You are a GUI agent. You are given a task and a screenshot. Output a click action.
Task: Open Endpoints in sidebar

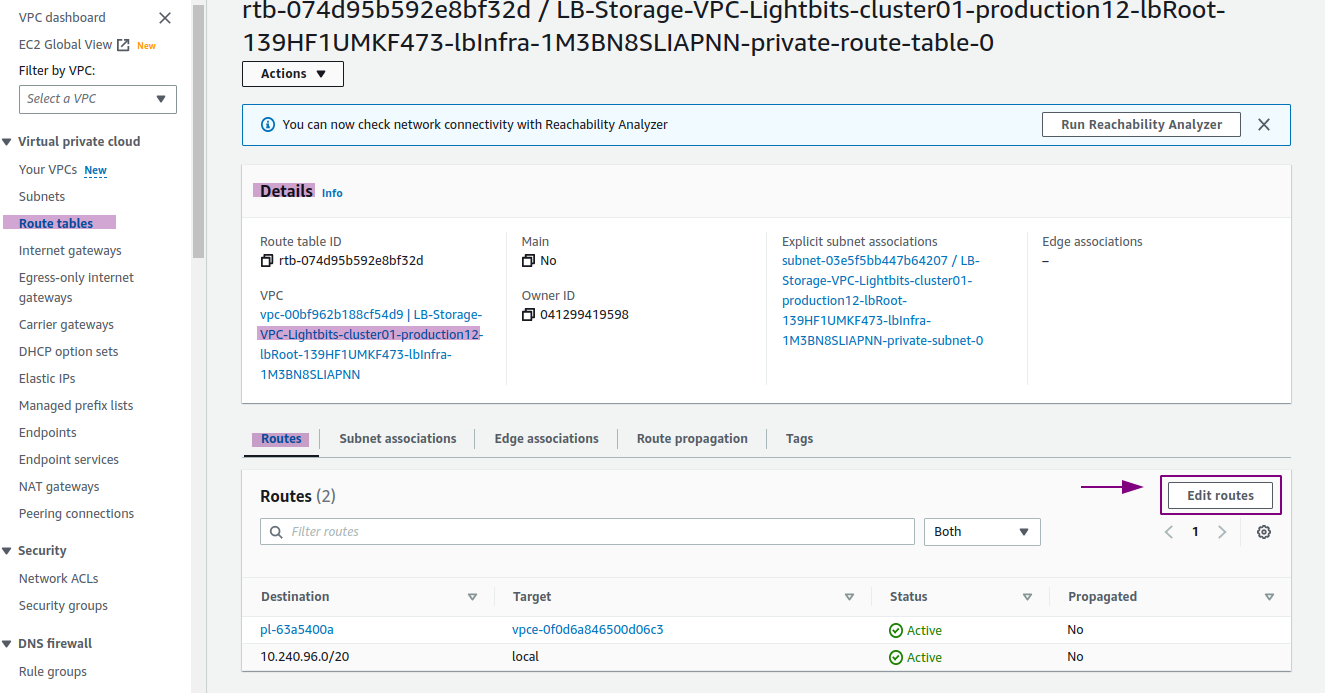coord(48,433)
